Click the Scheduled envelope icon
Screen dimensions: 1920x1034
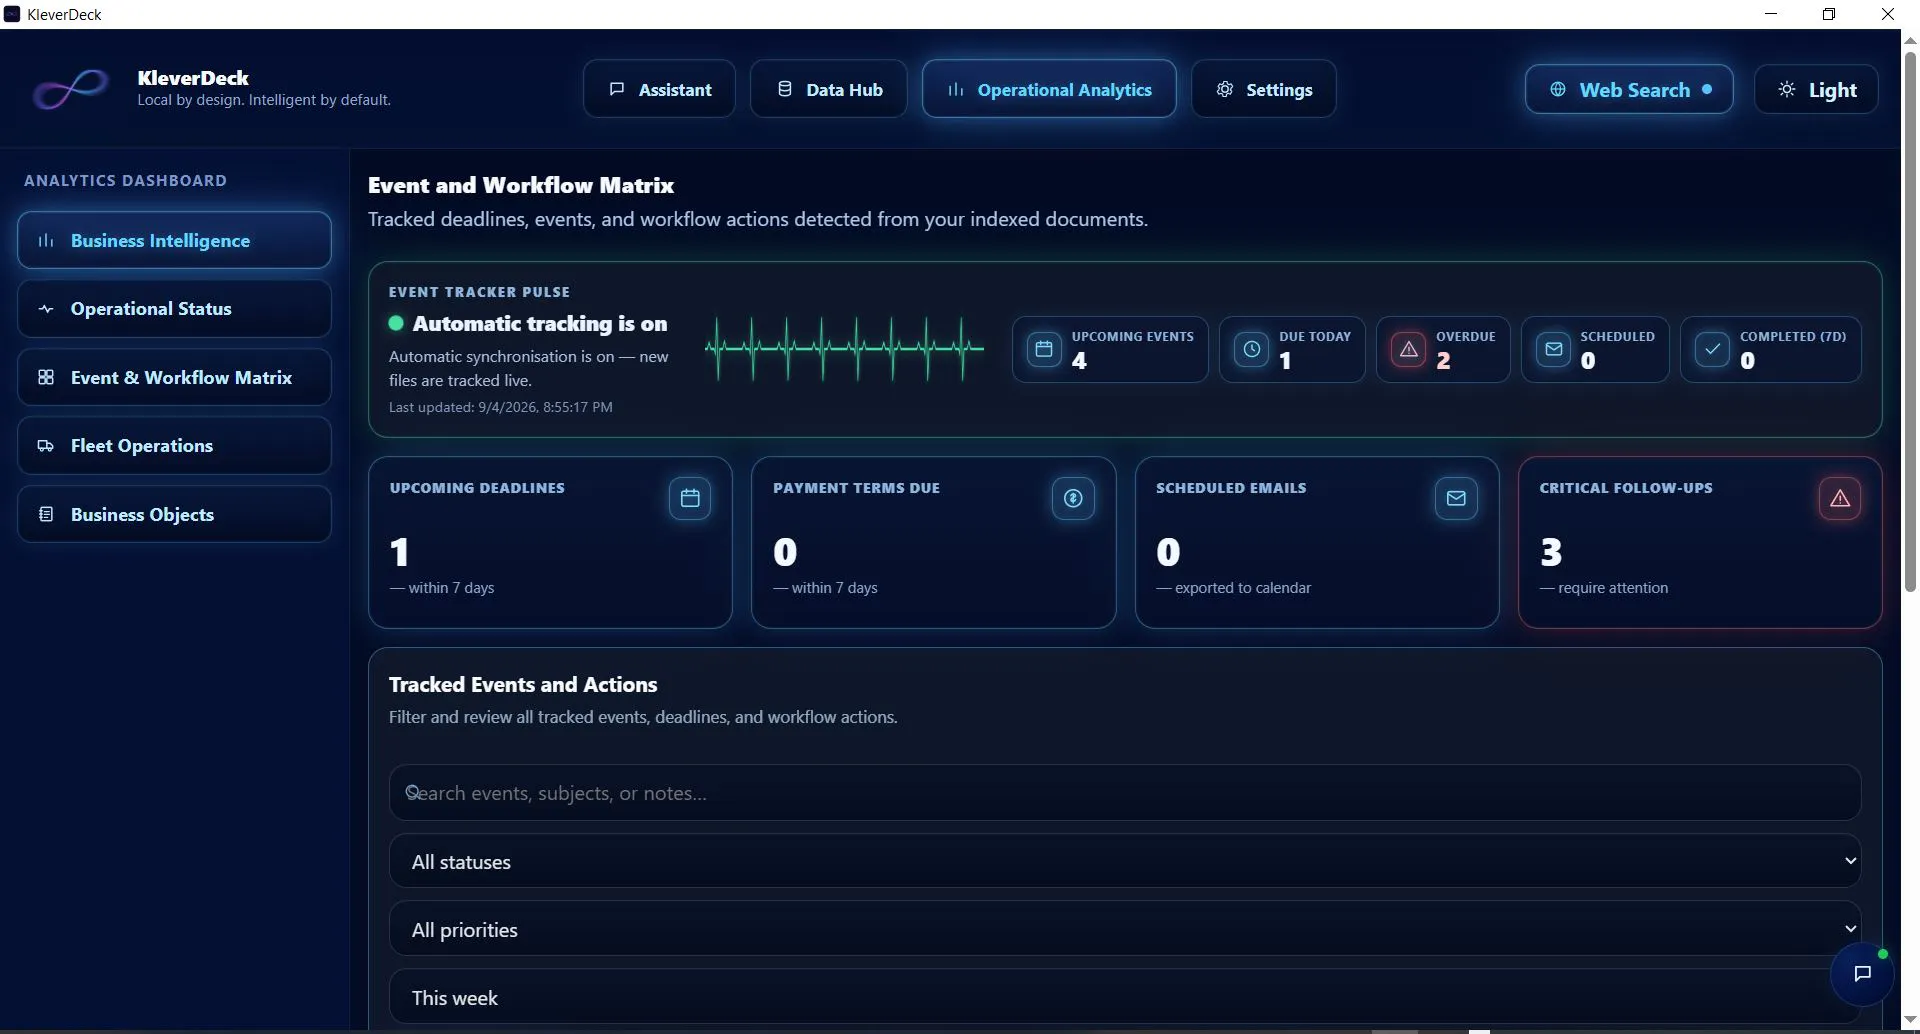point(1553,349)
